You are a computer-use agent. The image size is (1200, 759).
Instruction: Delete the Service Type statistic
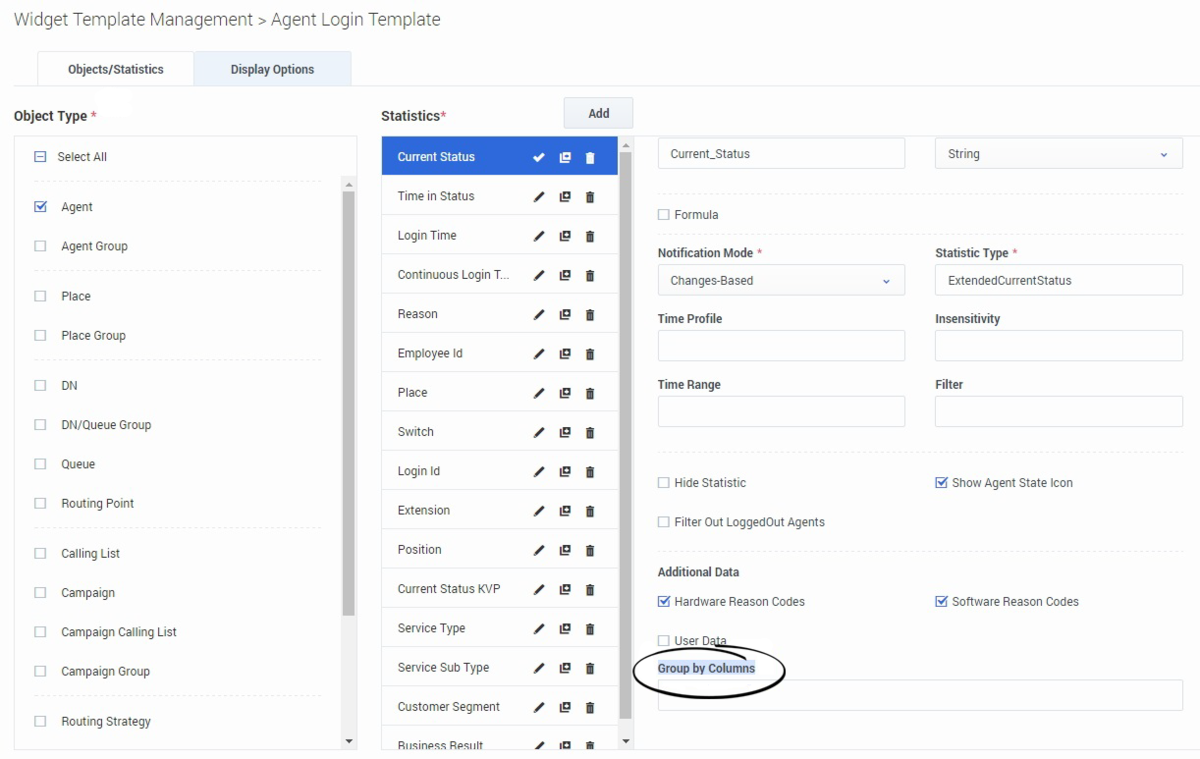[590, 629]
